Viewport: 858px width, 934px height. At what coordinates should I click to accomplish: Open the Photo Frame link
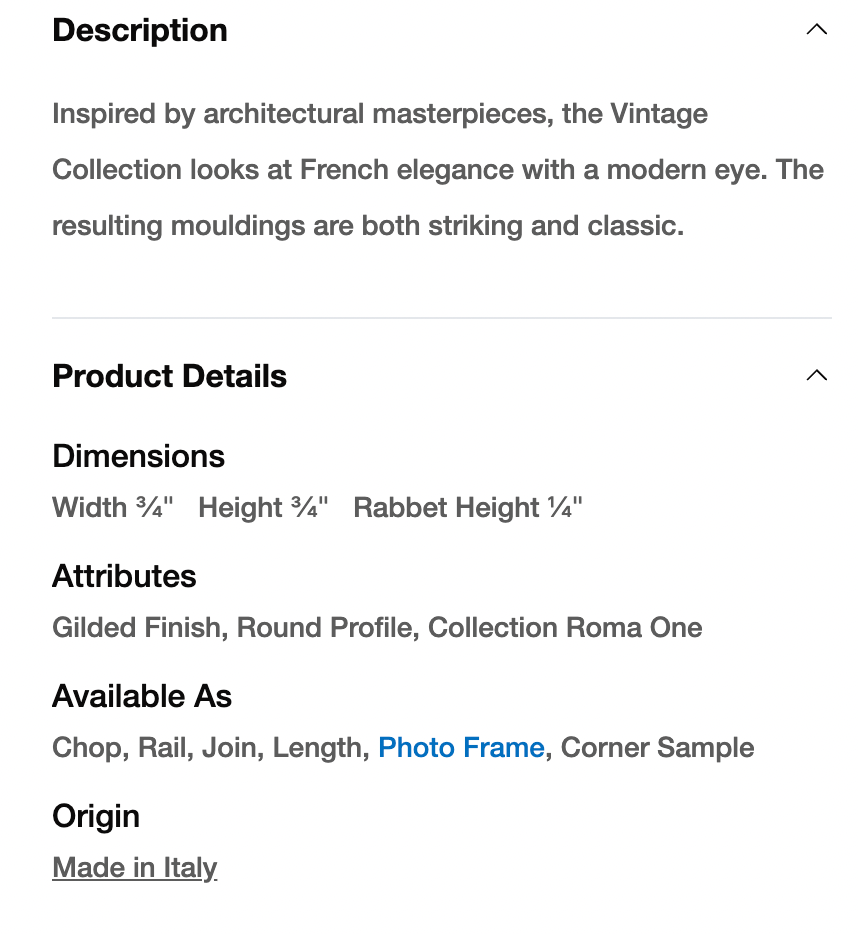click(461, 747)
